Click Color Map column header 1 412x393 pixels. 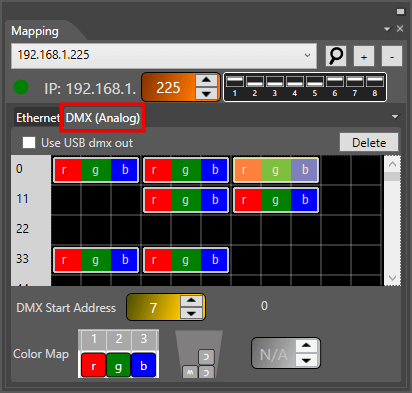pos(94,339)
